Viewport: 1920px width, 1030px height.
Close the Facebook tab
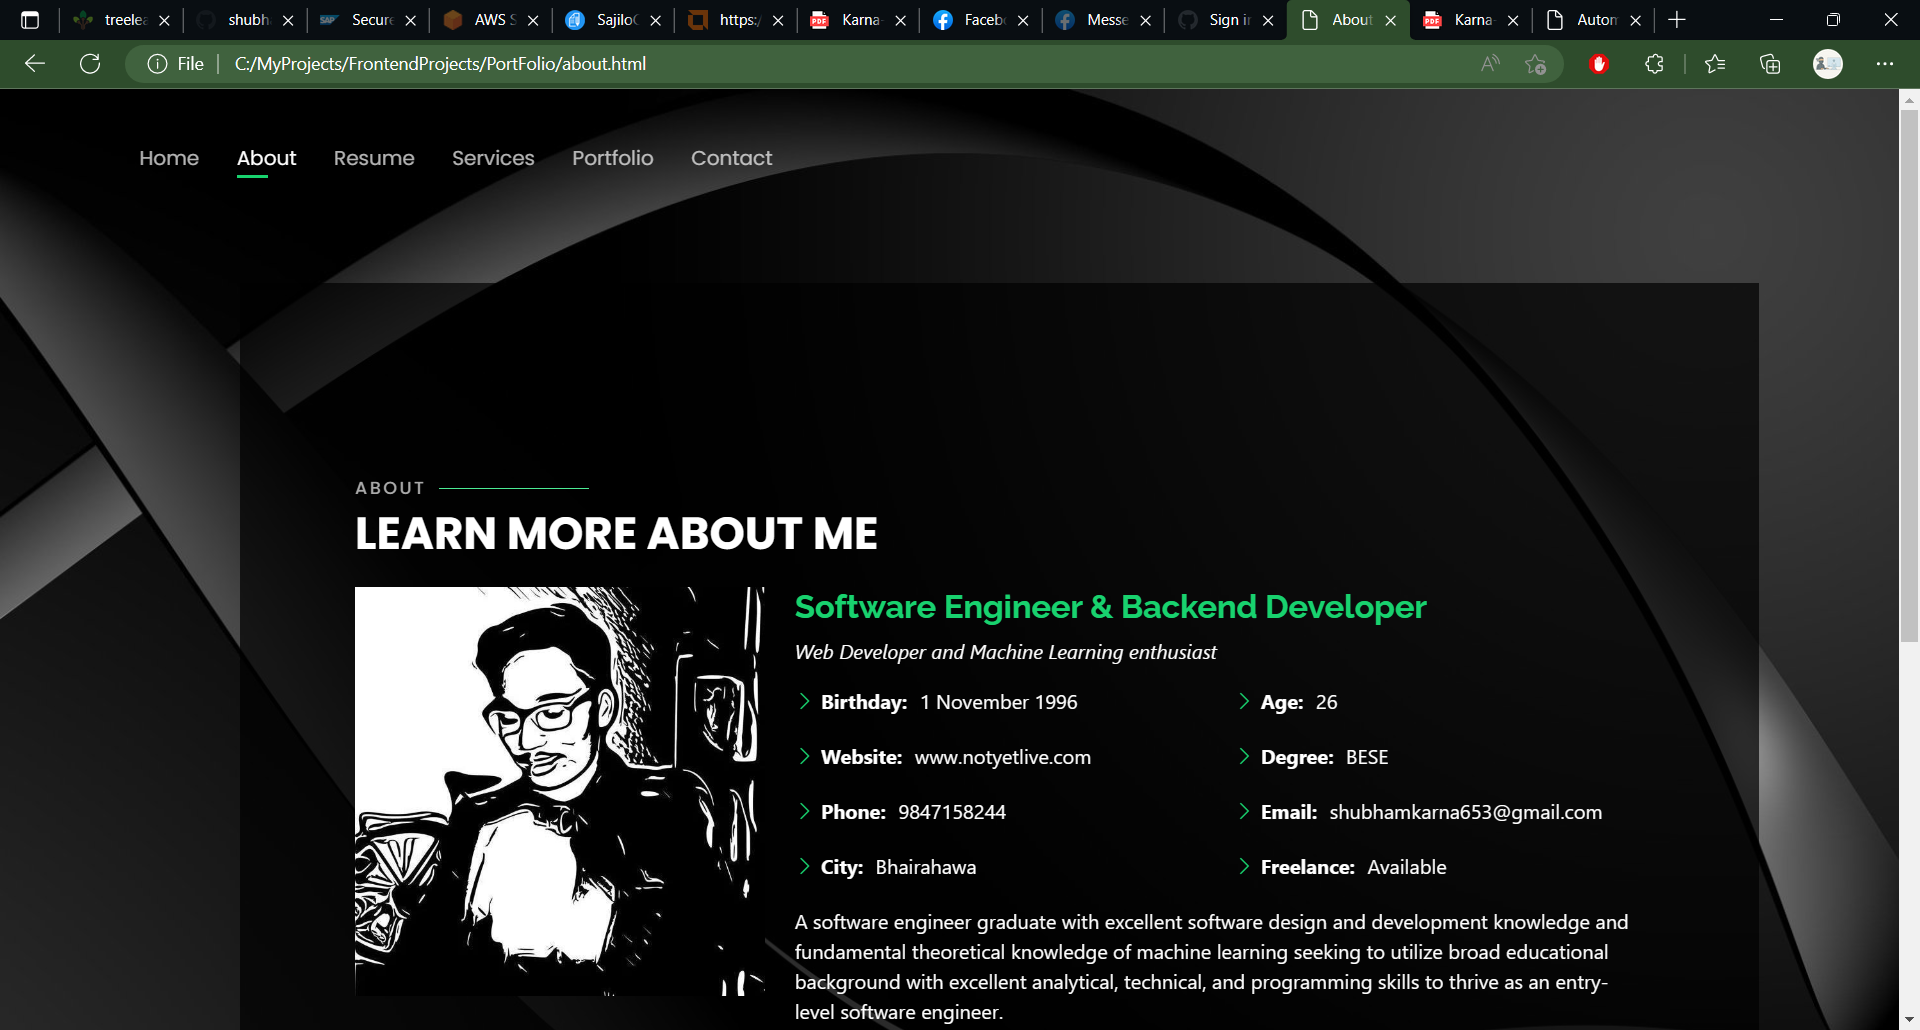click(1023, 20)
